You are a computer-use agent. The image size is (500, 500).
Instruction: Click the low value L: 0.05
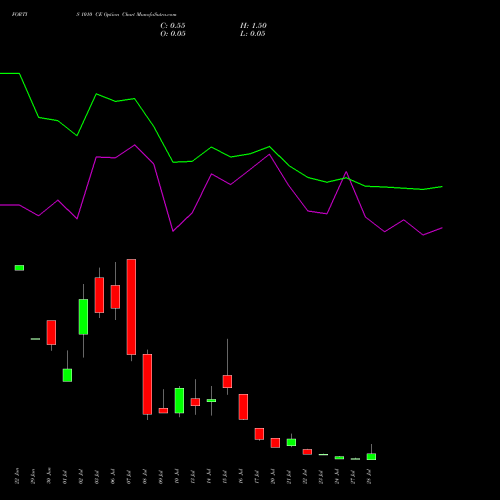[x=253, y=34]
